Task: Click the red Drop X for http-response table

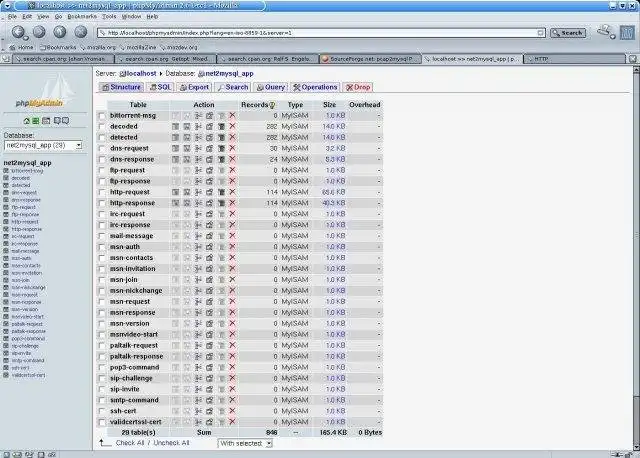Action: (232, 203)
